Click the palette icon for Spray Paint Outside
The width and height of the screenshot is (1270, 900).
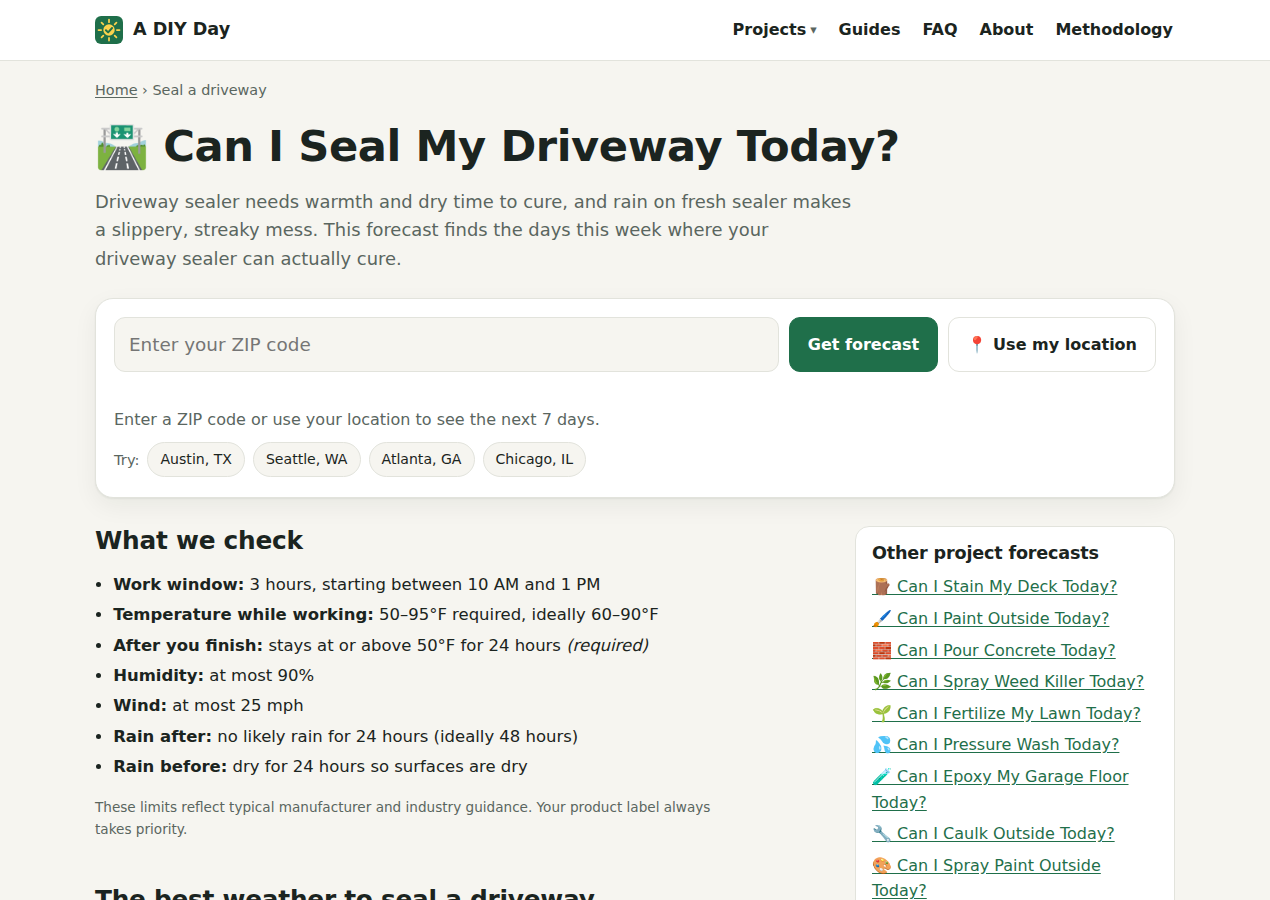coord(881,866)
